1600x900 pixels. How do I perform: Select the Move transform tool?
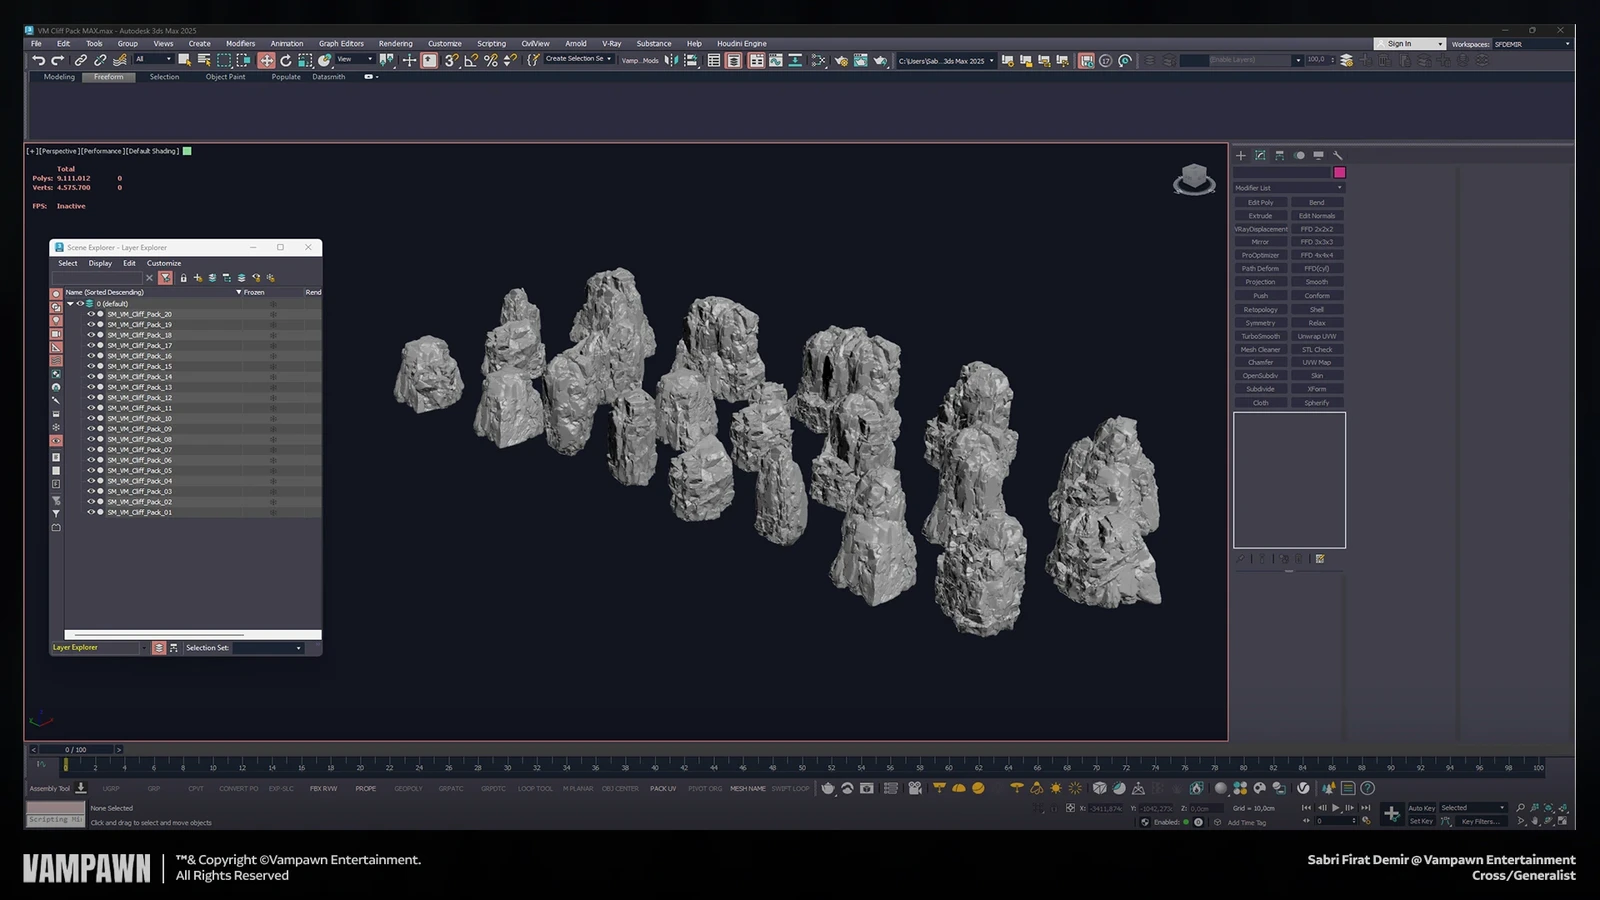(x=266, y=60)
